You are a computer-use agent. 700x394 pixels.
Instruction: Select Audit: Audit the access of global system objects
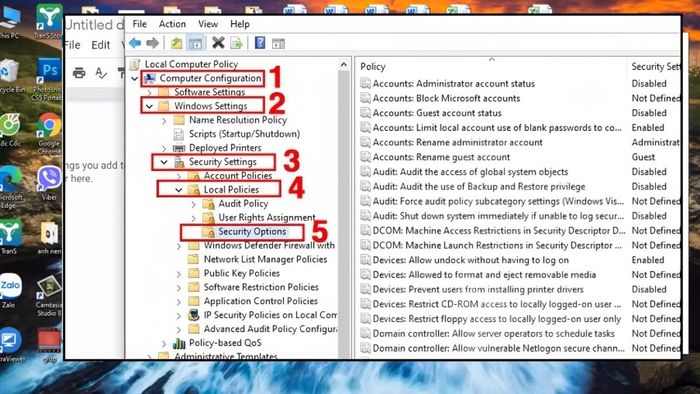click(471, 172)
